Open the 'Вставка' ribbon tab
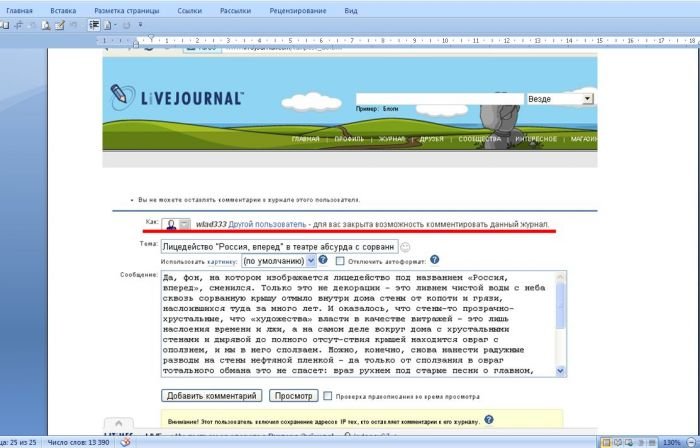700x448 pixels. click(x=63, y=9)
